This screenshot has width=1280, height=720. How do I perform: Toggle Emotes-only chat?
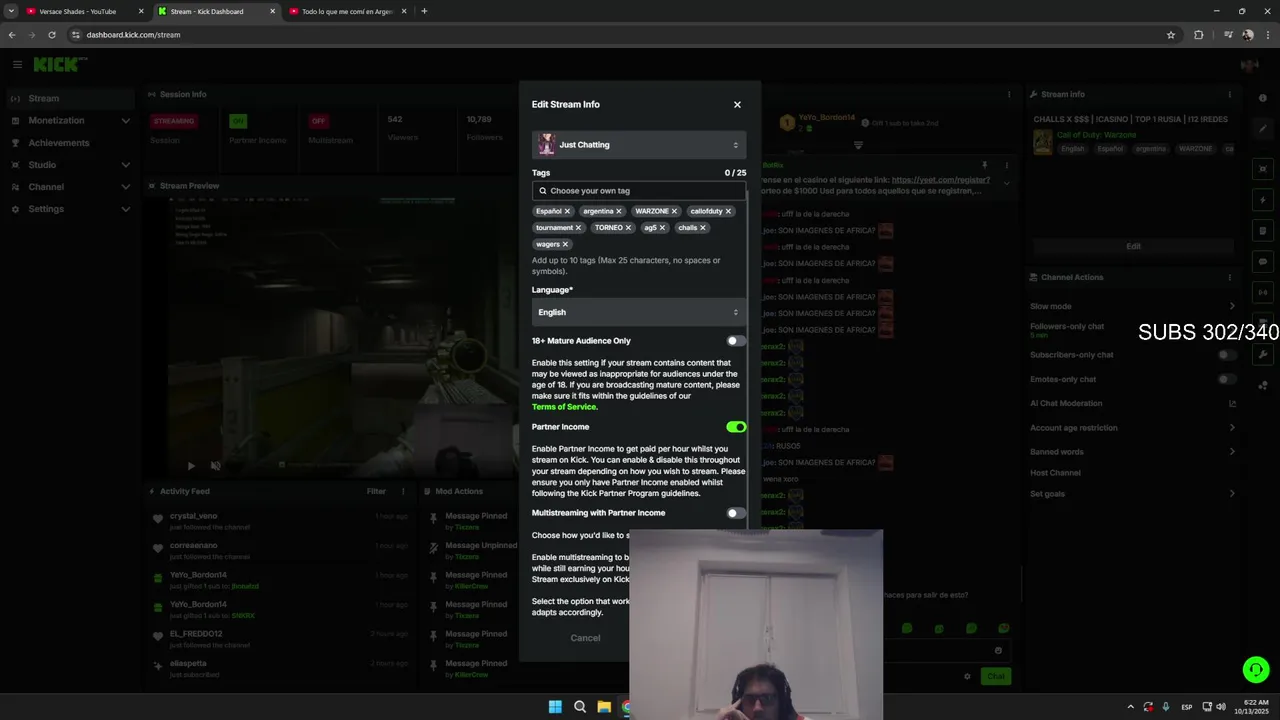[1227, 379]
